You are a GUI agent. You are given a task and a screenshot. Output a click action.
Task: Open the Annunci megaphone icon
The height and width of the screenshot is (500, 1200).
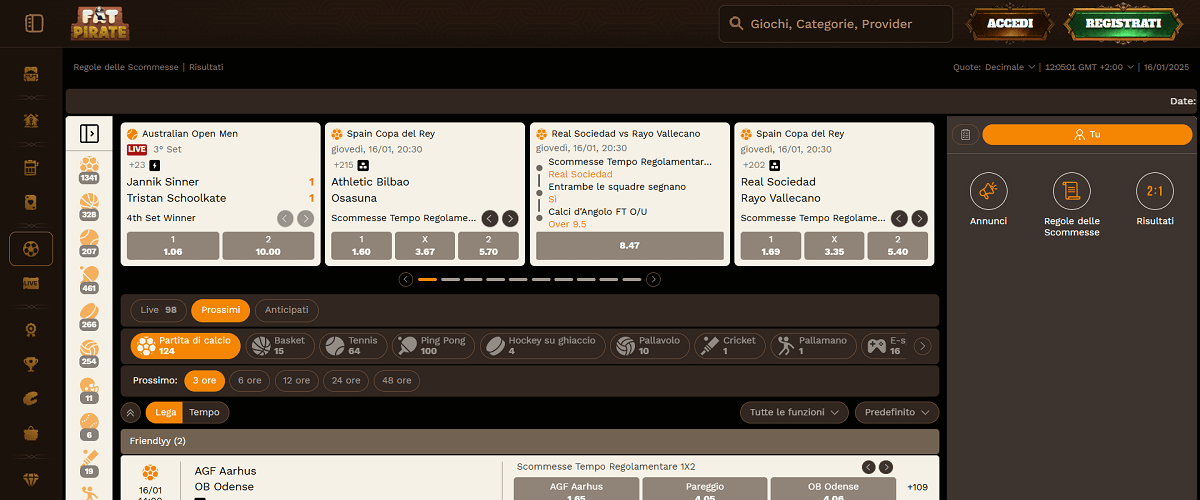coord(988,191)
